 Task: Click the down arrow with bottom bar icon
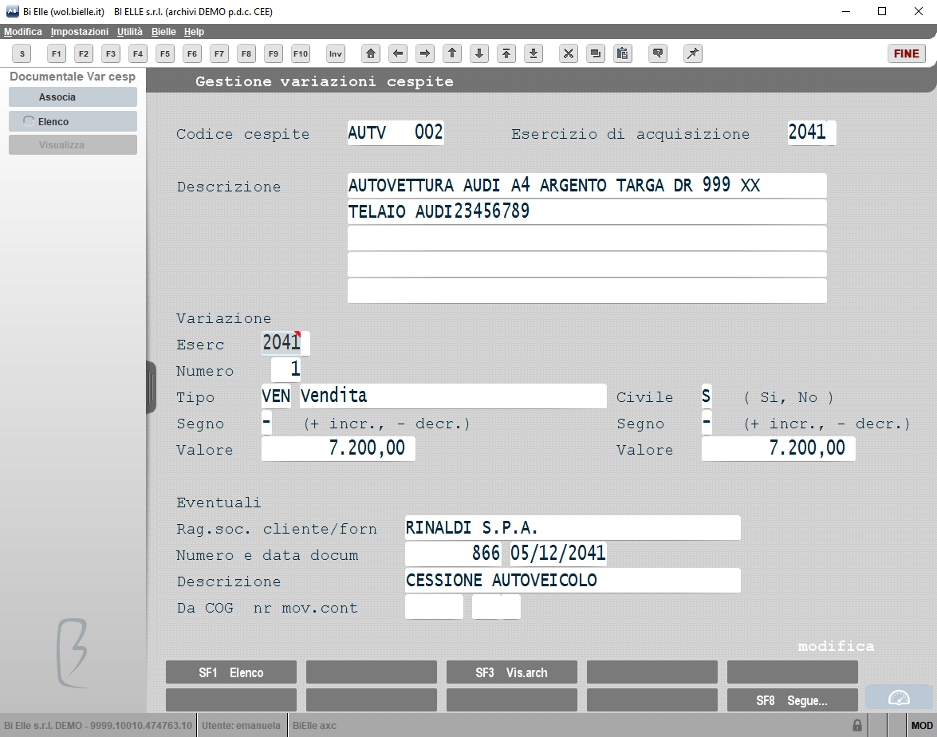coord(534,54)
